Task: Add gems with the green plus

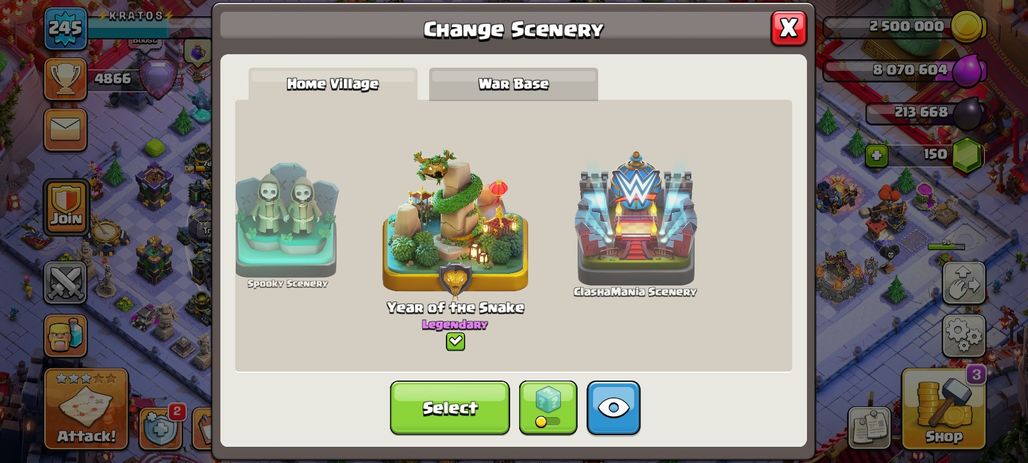Action: [x=877, y=156]
